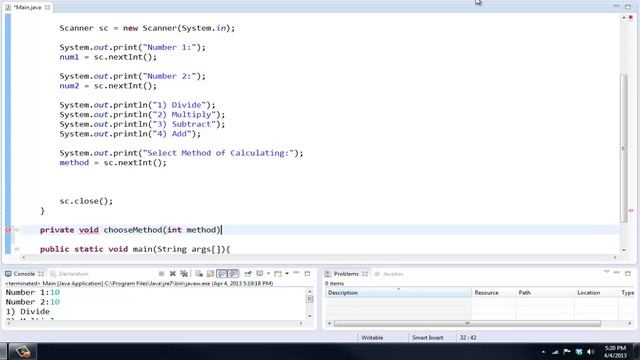Click the error marker beside chooseMethod line

pyautogui.click(x=8, y=230)
